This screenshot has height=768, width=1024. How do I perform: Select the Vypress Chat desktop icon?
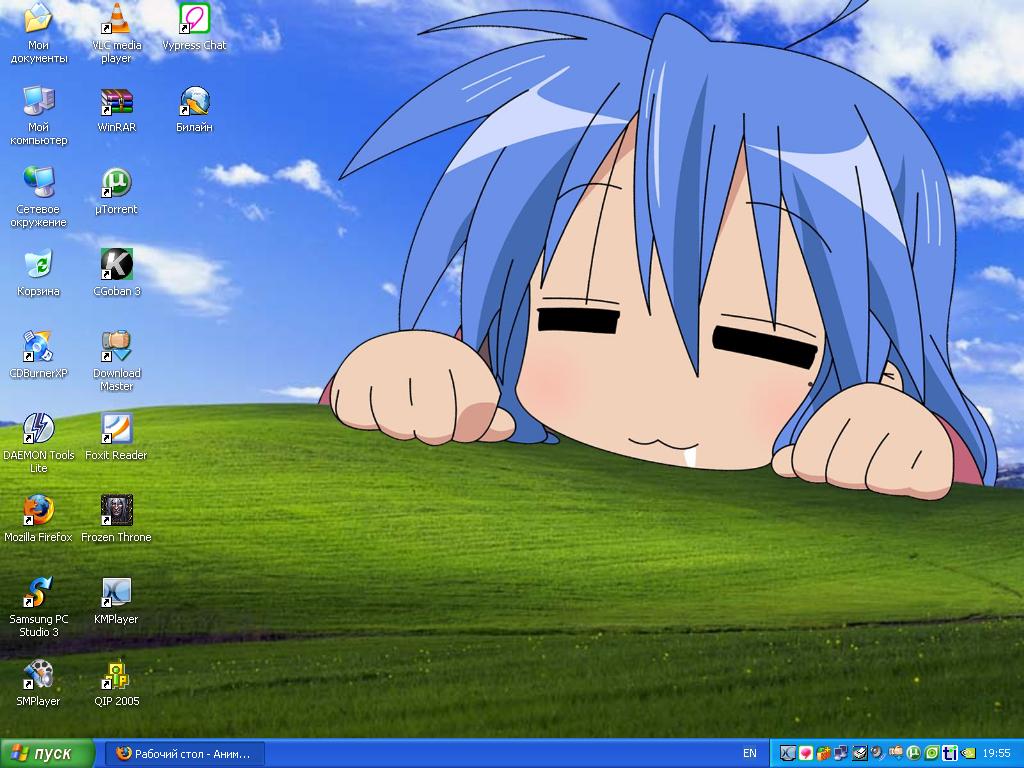194,27
